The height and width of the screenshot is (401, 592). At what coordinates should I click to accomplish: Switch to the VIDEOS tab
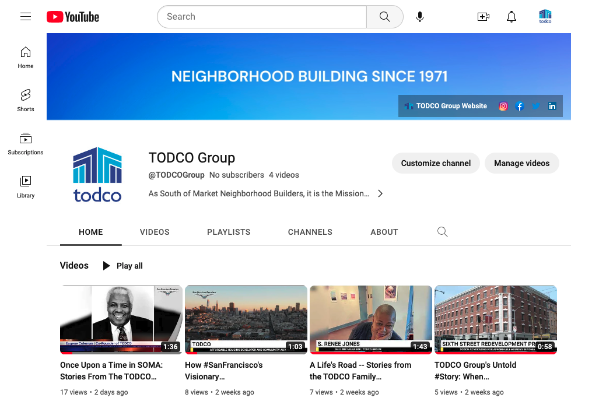click(154, 232)
